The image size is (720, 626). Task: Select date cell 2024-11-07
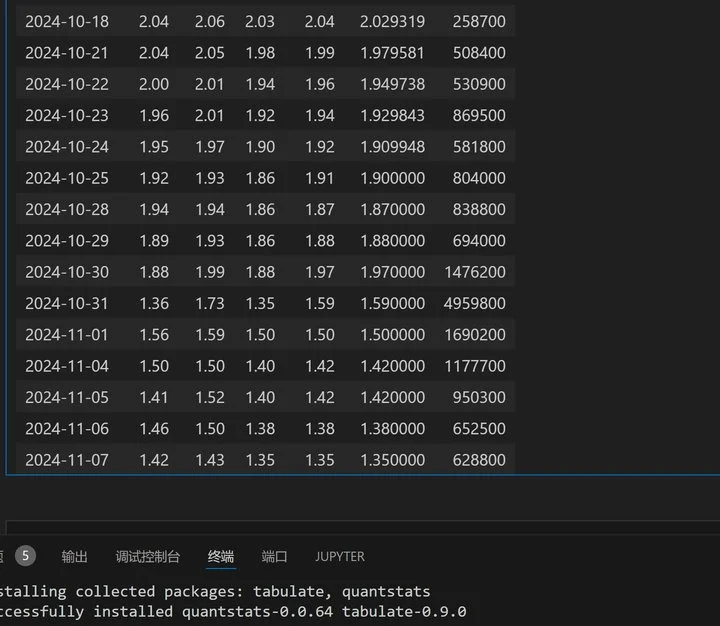click(x=67, y=460)
